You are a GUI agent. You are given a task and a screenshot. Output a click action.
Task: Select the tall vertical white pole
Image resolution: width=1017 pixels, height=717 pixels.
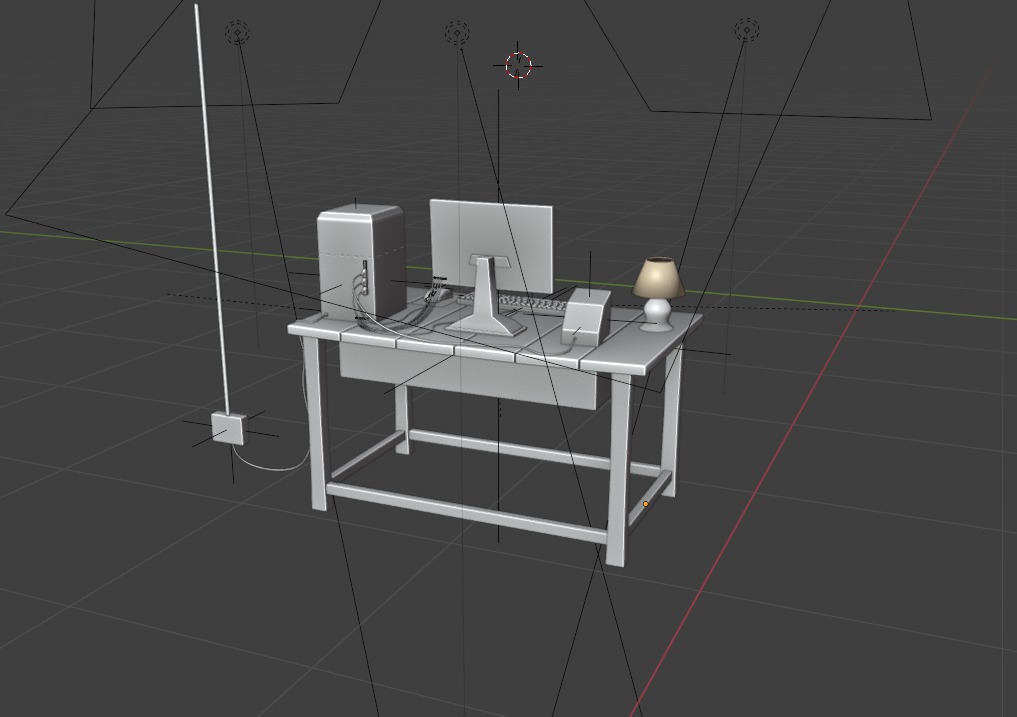click(212, 208)
